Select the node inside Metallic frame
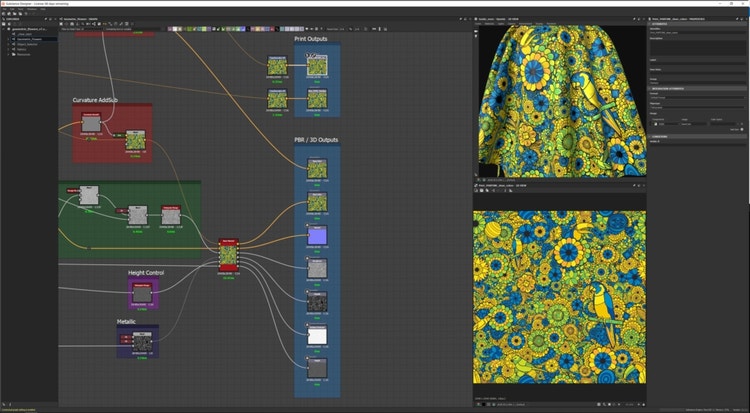750x413 pixels. (143, 341)
